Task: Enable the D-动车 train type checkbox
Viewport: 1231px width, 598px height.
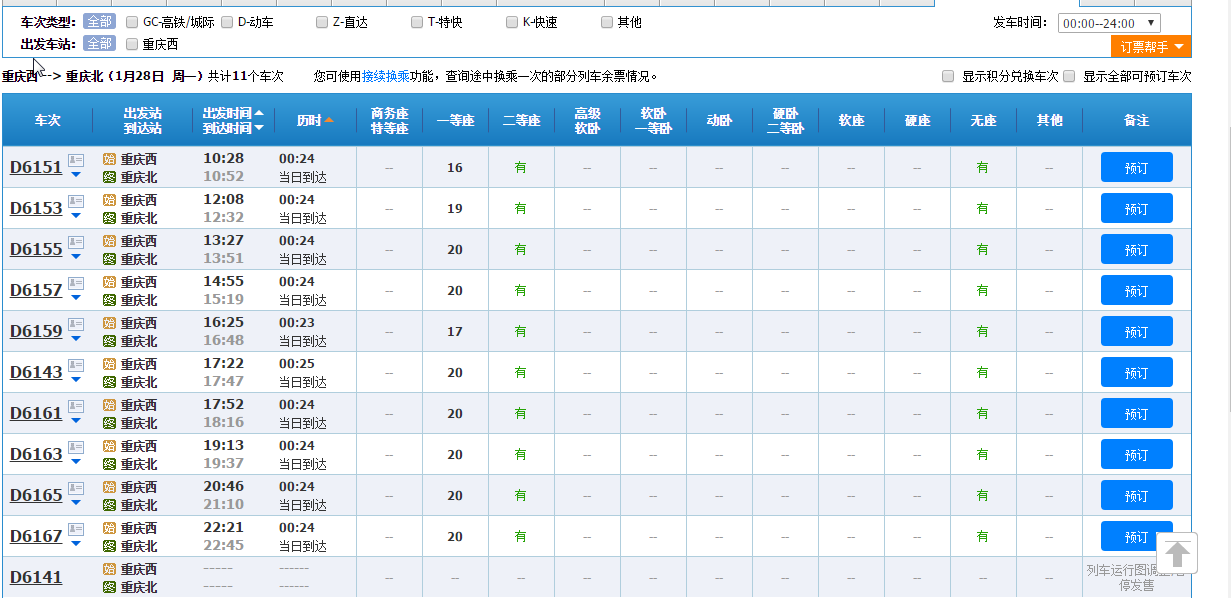Action: (227, 22)
